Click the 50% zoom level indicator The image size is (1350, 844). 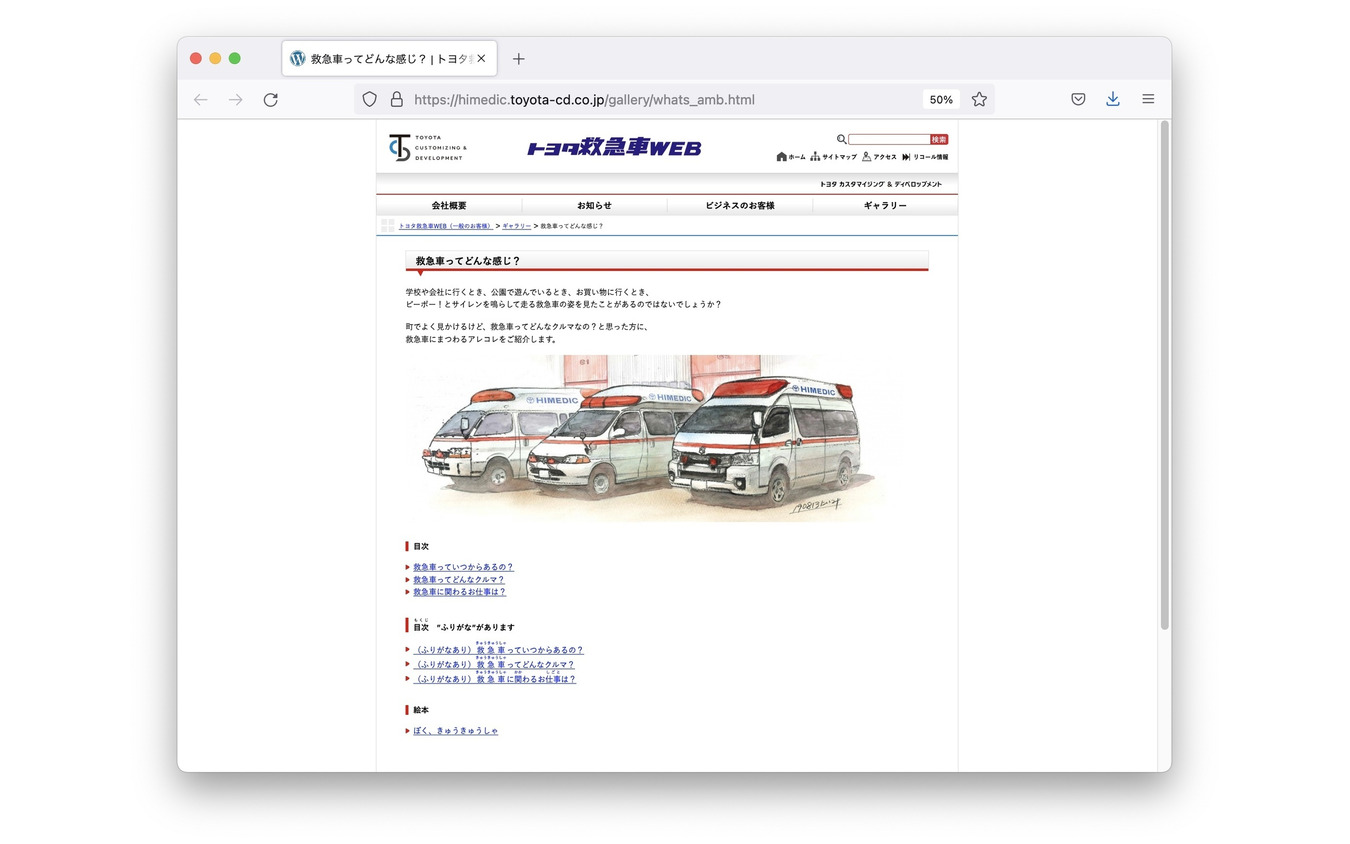[x=941, y=100]
